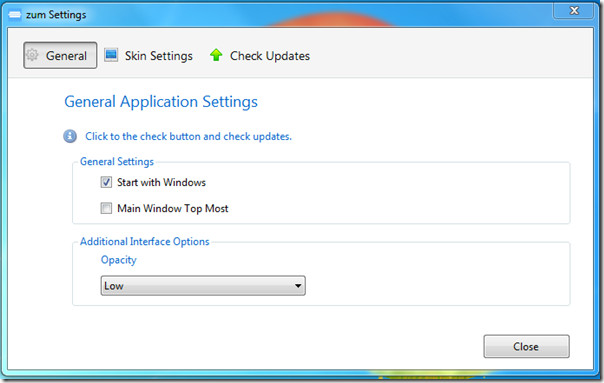Switch to the Skin Settings tab
The image size is (604, 383).
(x=149, y=55)
